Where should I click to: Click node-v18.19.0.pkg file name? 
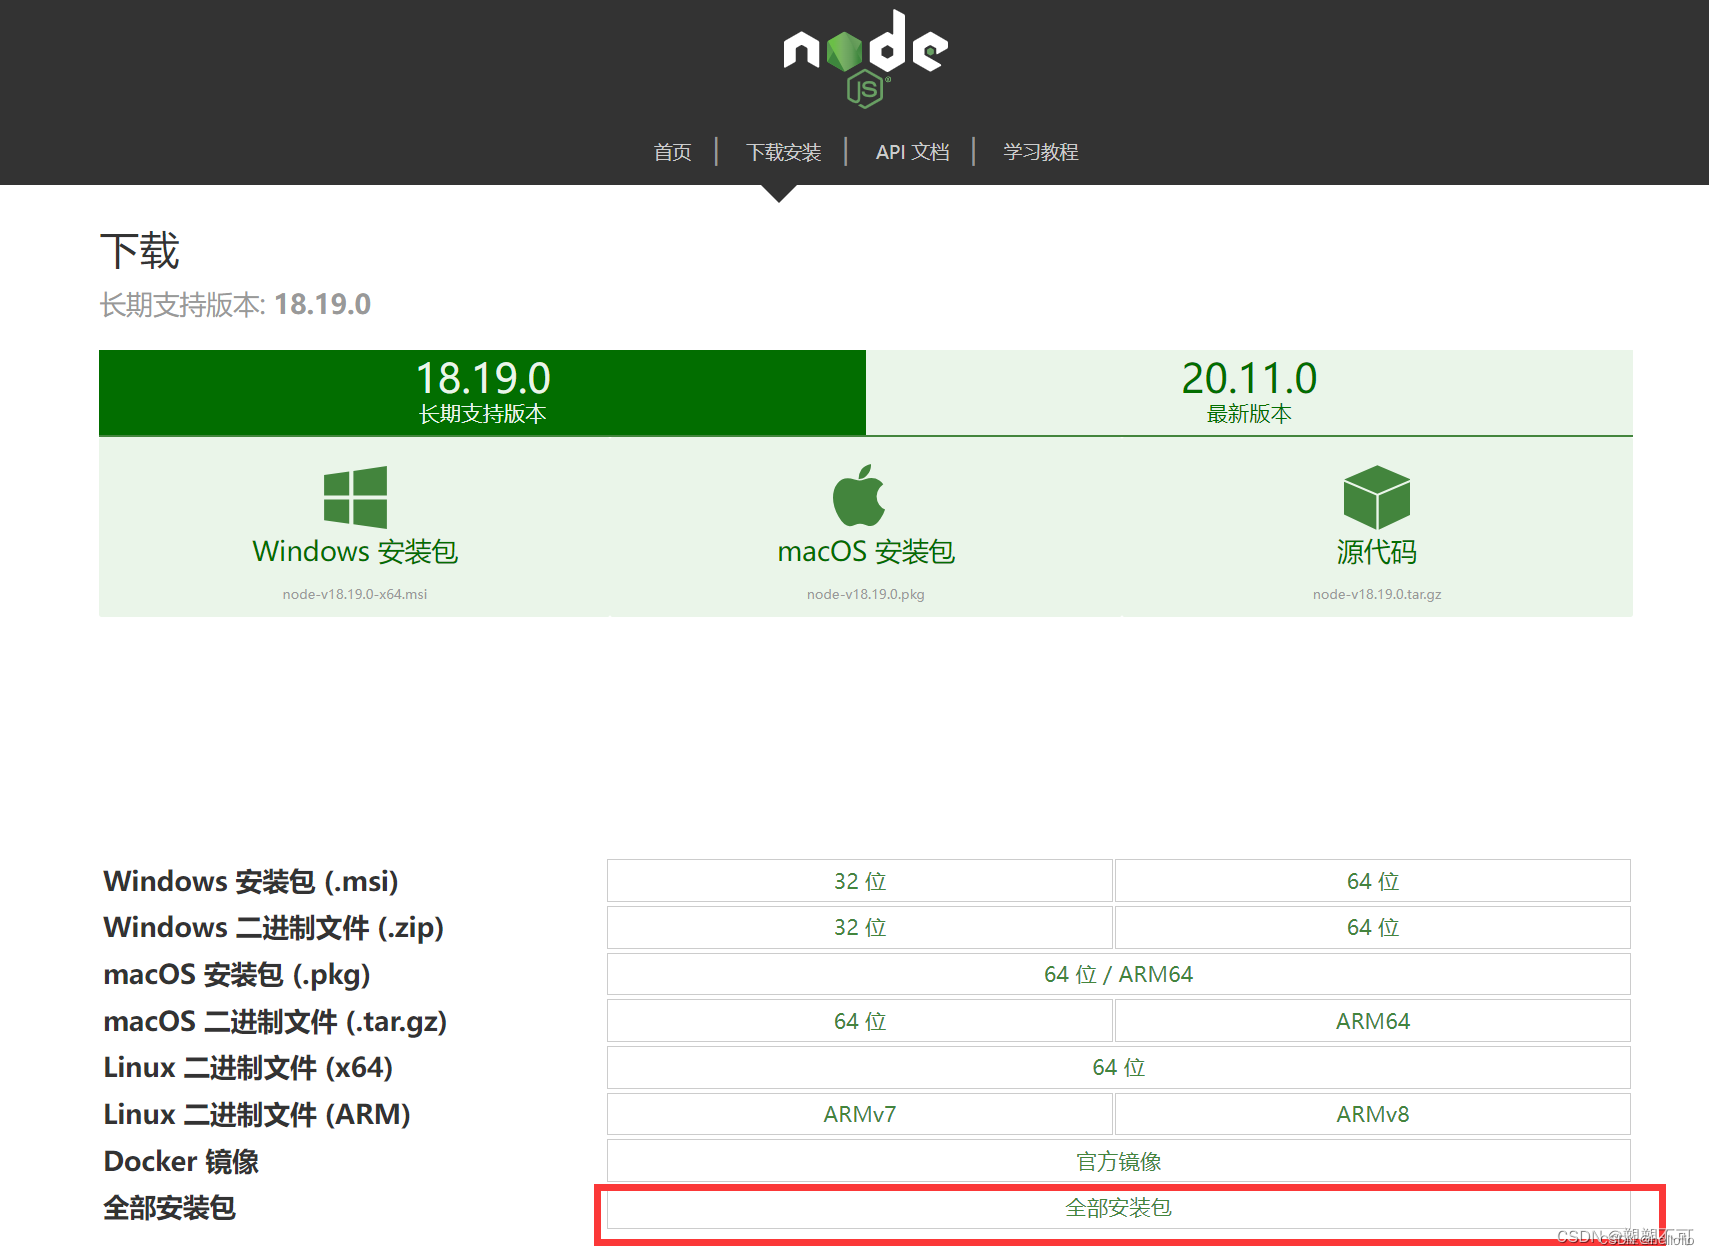click(x=866, y=594)
